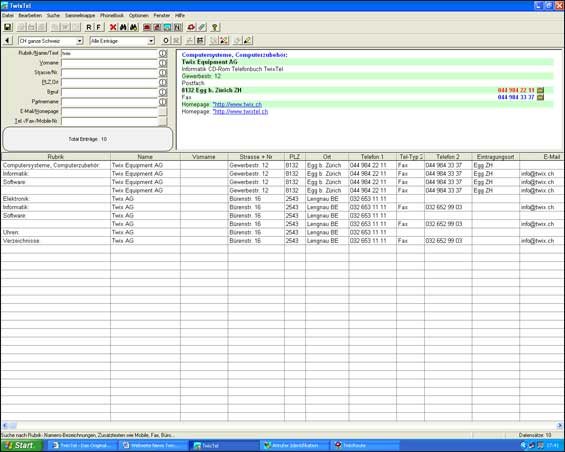
Task: Sort by the Telefon 1 column header
Action: click(x=372, y=157)
